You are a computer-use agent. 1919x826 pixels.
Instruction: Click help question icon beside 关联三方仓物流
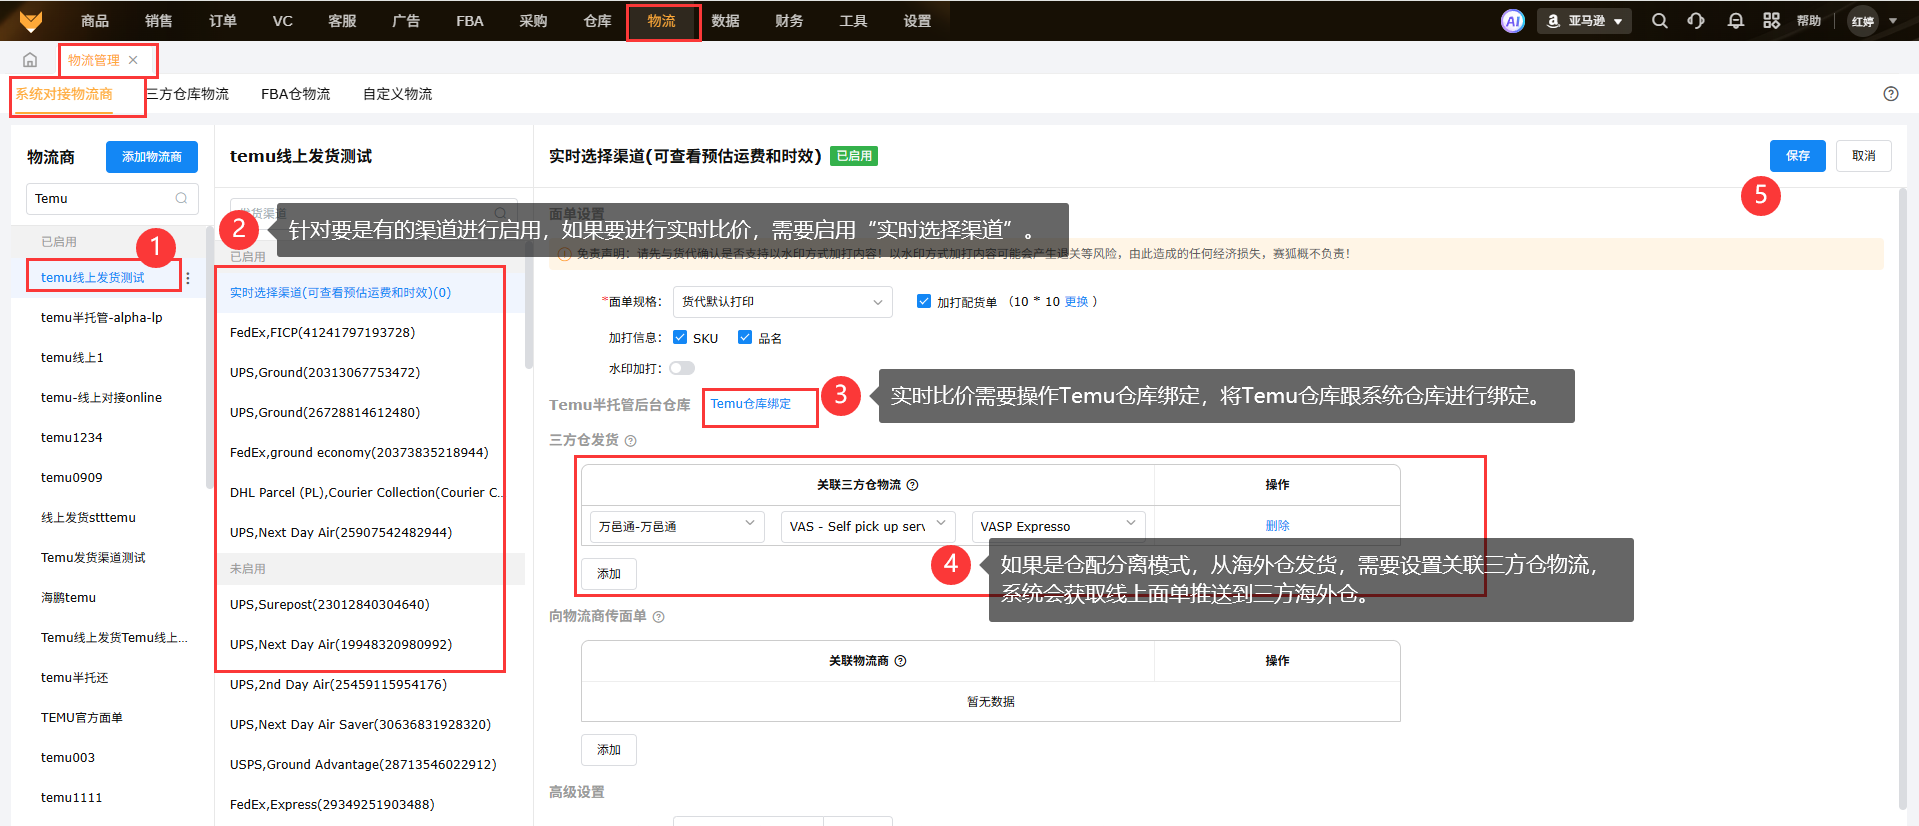[912, 485]
